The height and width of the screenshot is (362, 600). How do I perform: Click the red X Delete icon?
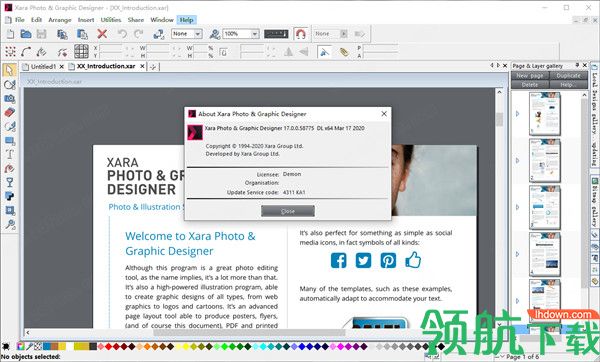point(102,34)
